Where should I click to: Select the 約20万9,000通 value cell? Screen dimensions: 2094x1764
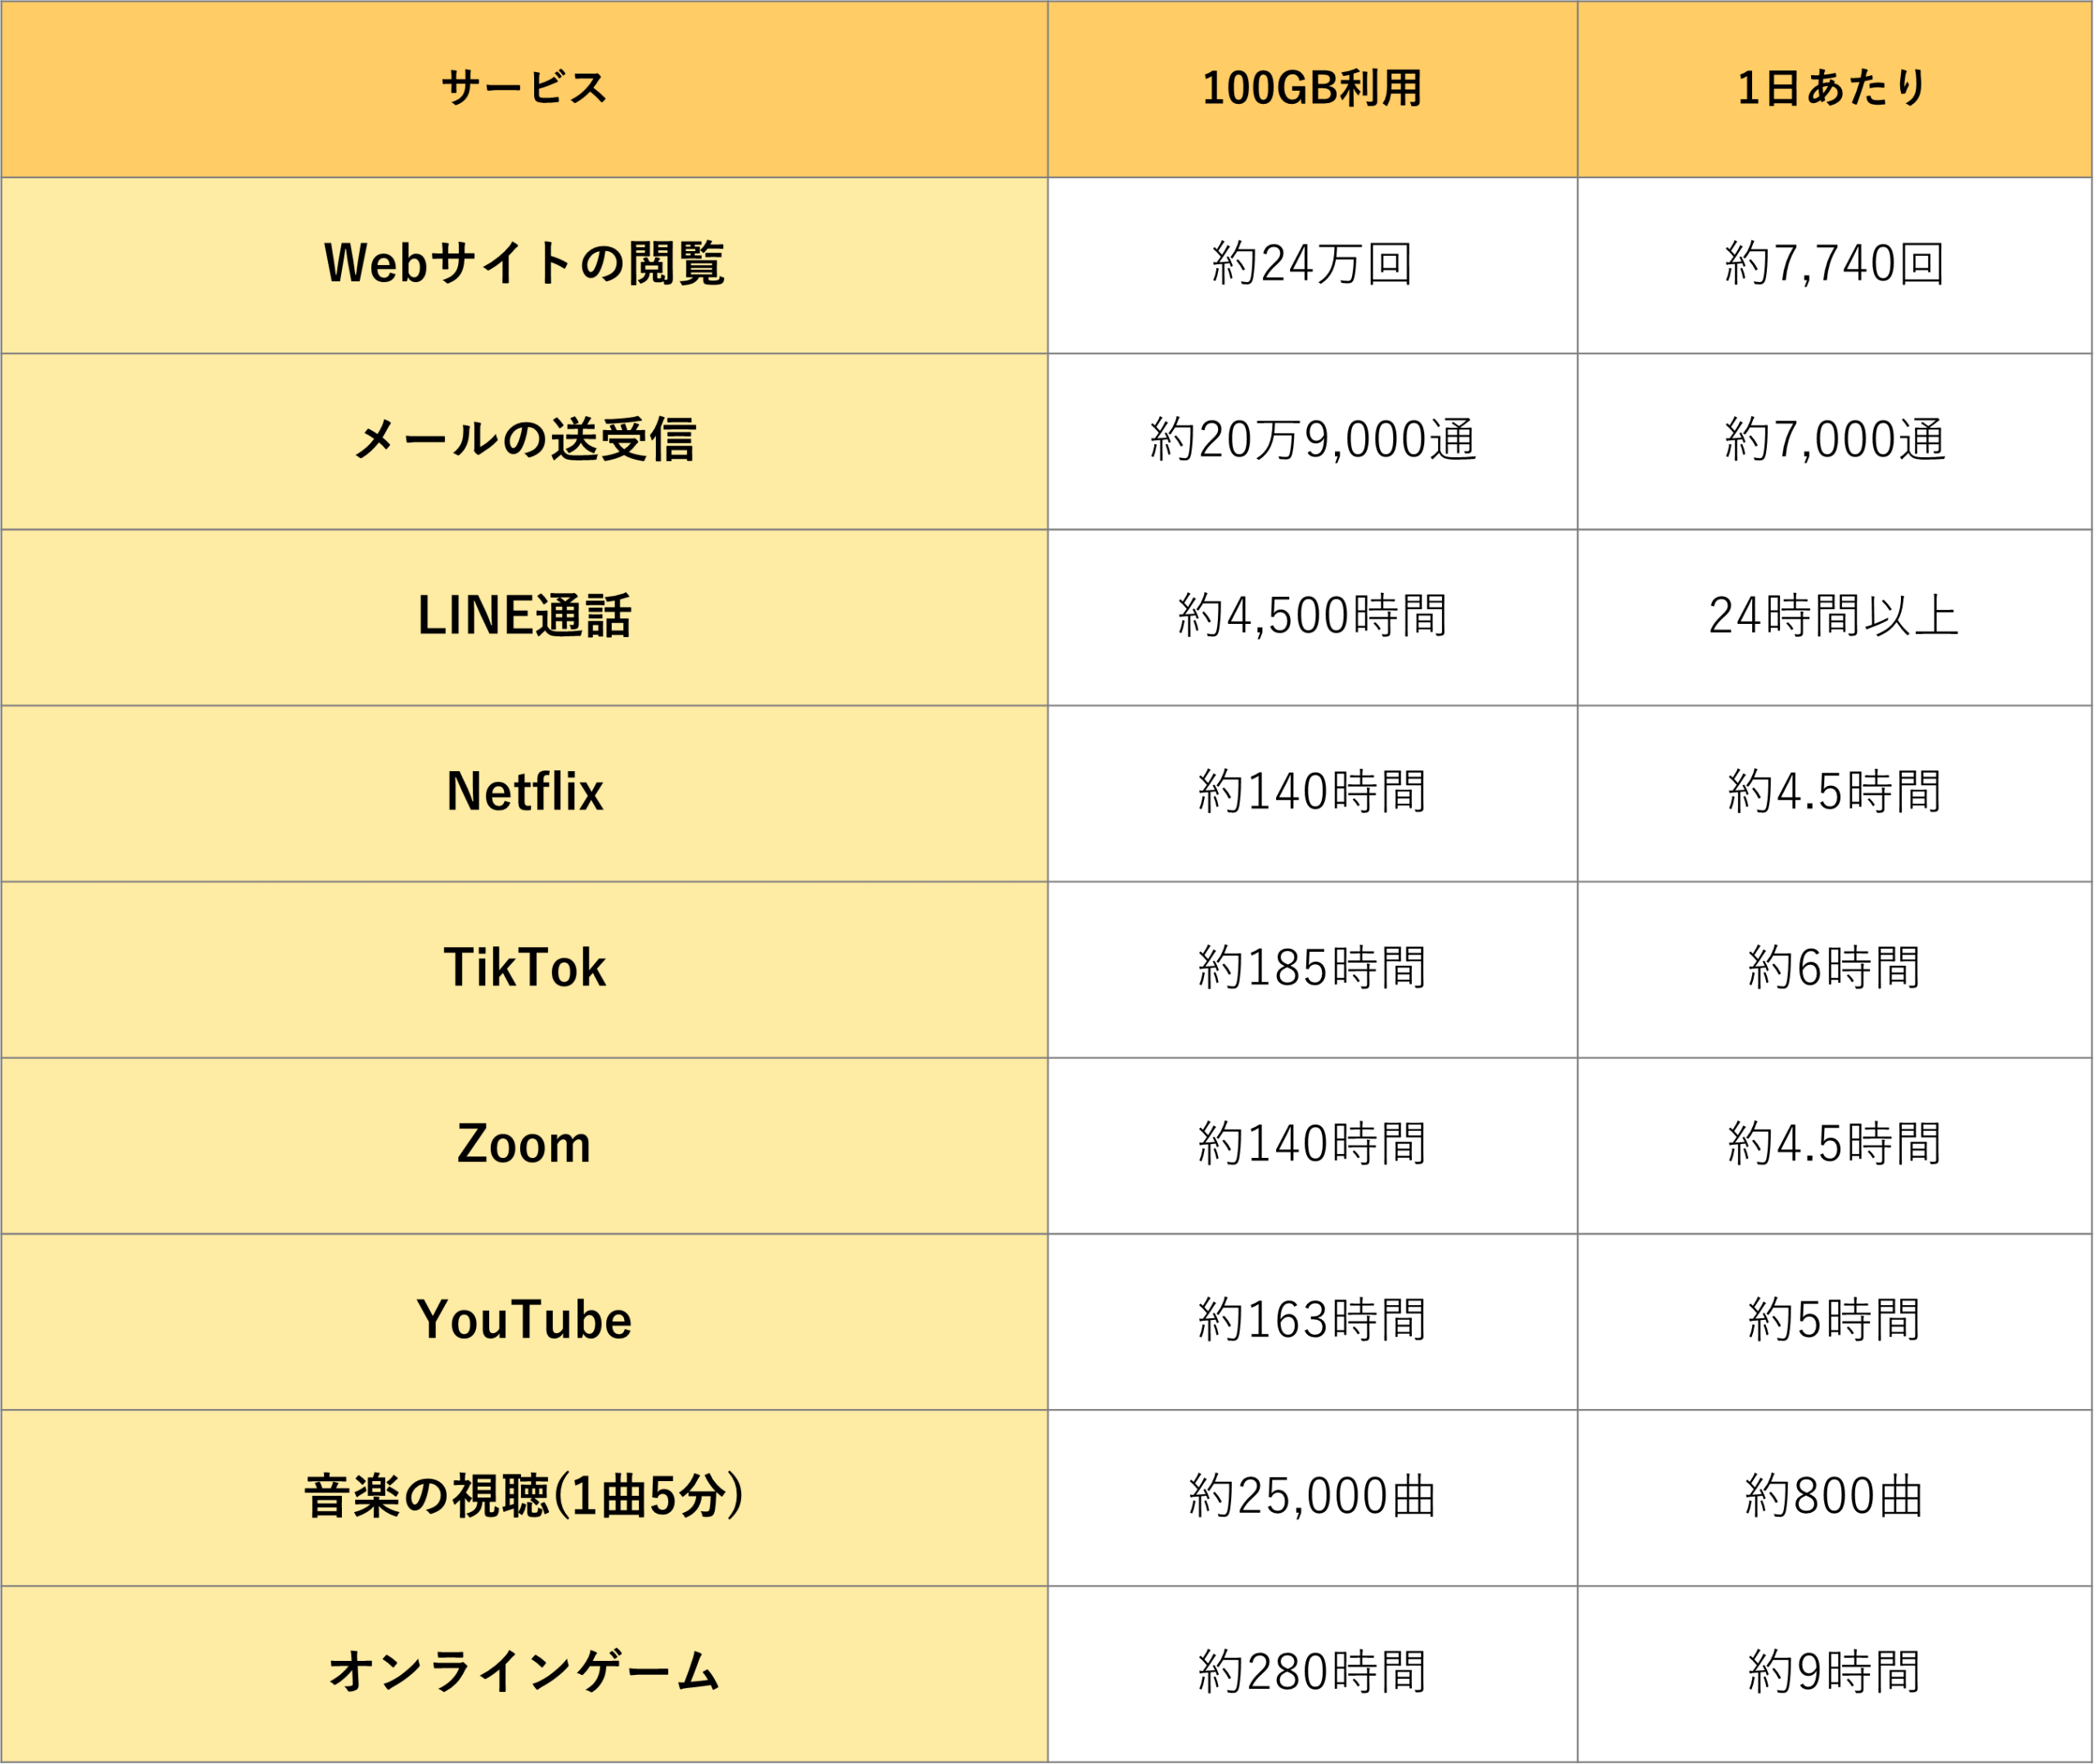(x=1311, y=440)
